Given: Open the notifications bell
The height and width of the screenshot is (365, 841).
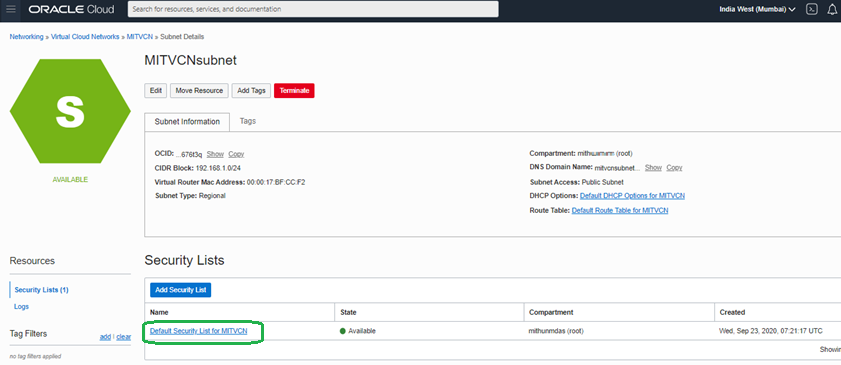Looking at the screenshot, I should point(832,9).
